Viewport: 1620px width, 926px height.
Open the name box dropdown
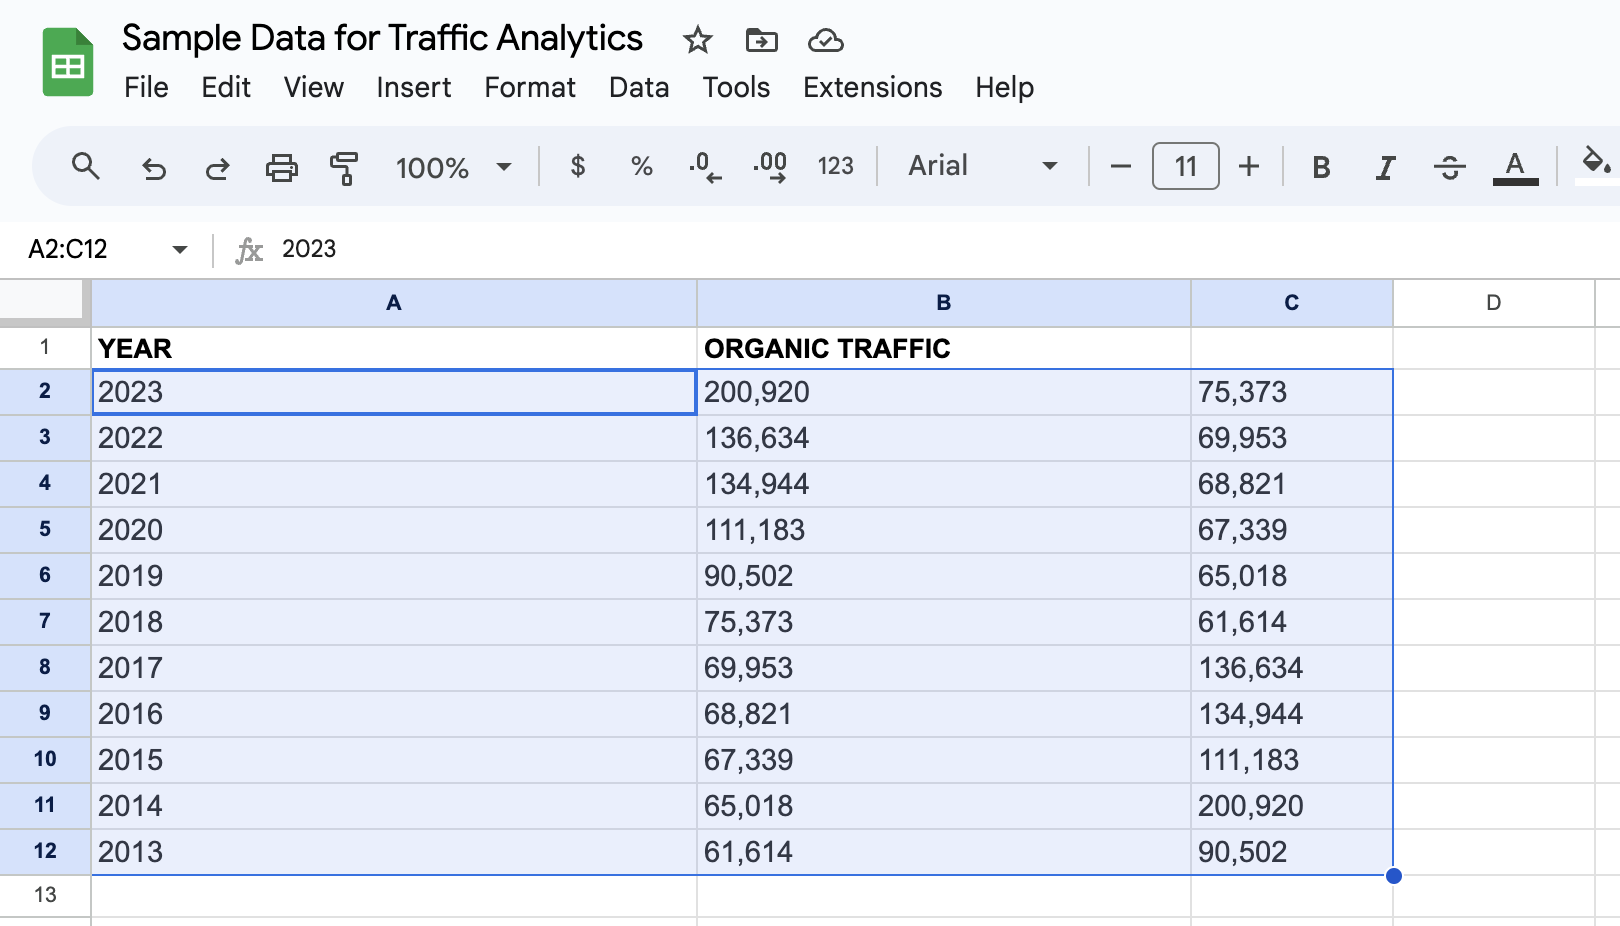[x=178, y=249]
